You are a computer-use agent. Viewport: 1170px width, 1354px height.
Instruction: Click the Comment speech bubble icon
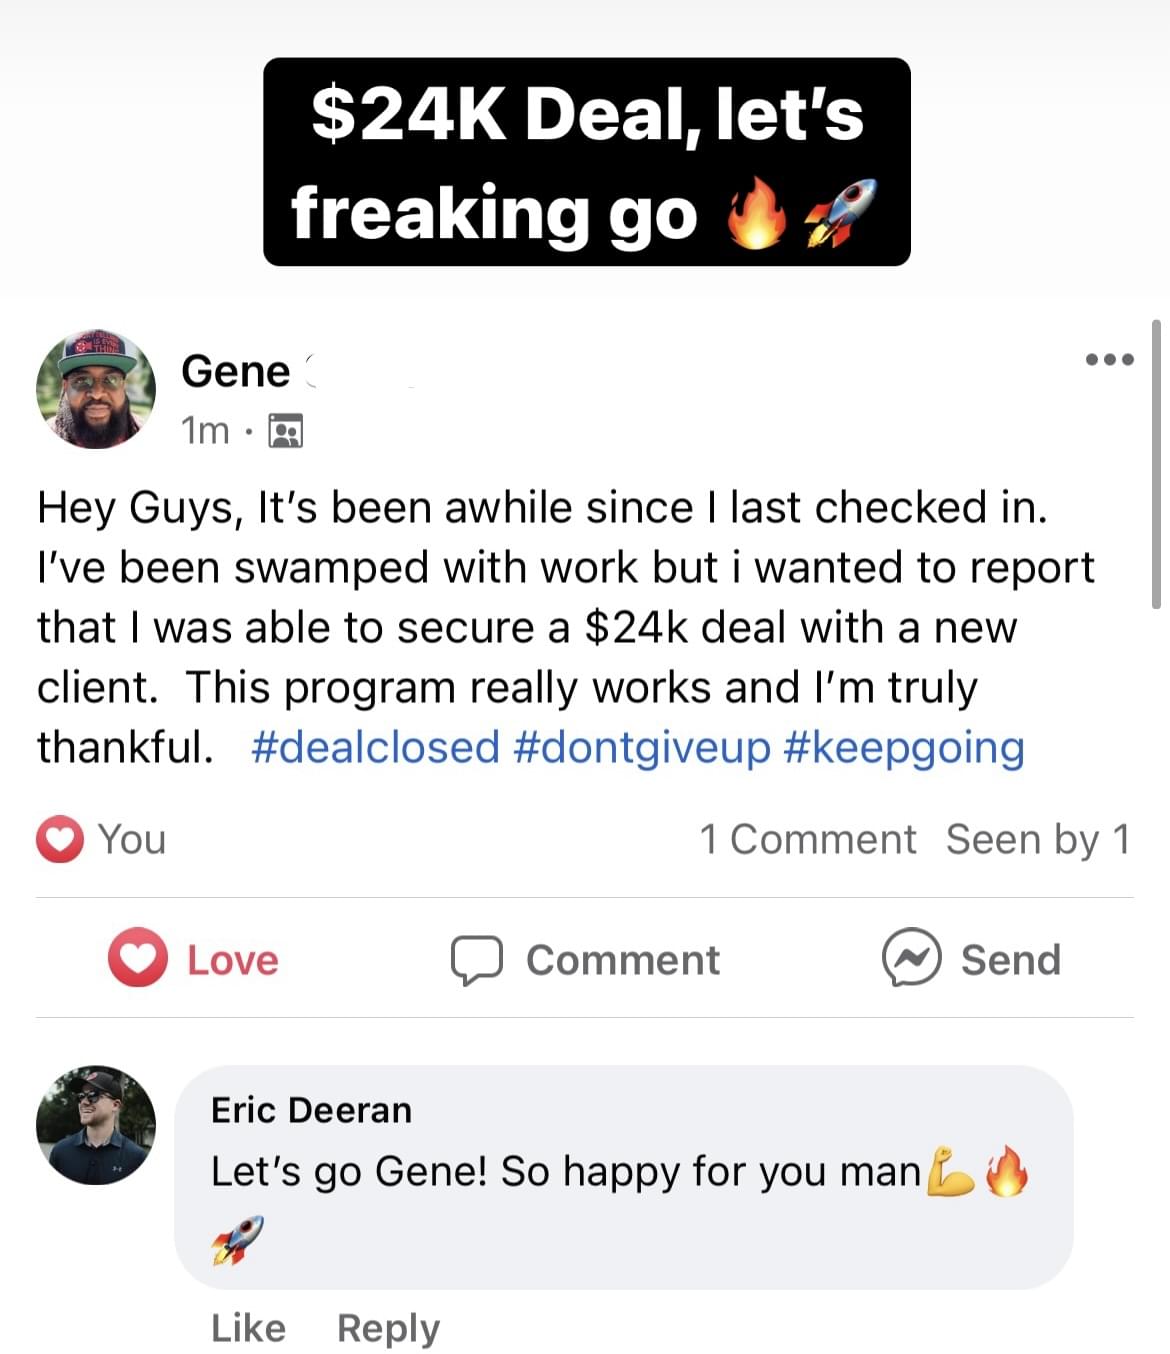point(476,960)
